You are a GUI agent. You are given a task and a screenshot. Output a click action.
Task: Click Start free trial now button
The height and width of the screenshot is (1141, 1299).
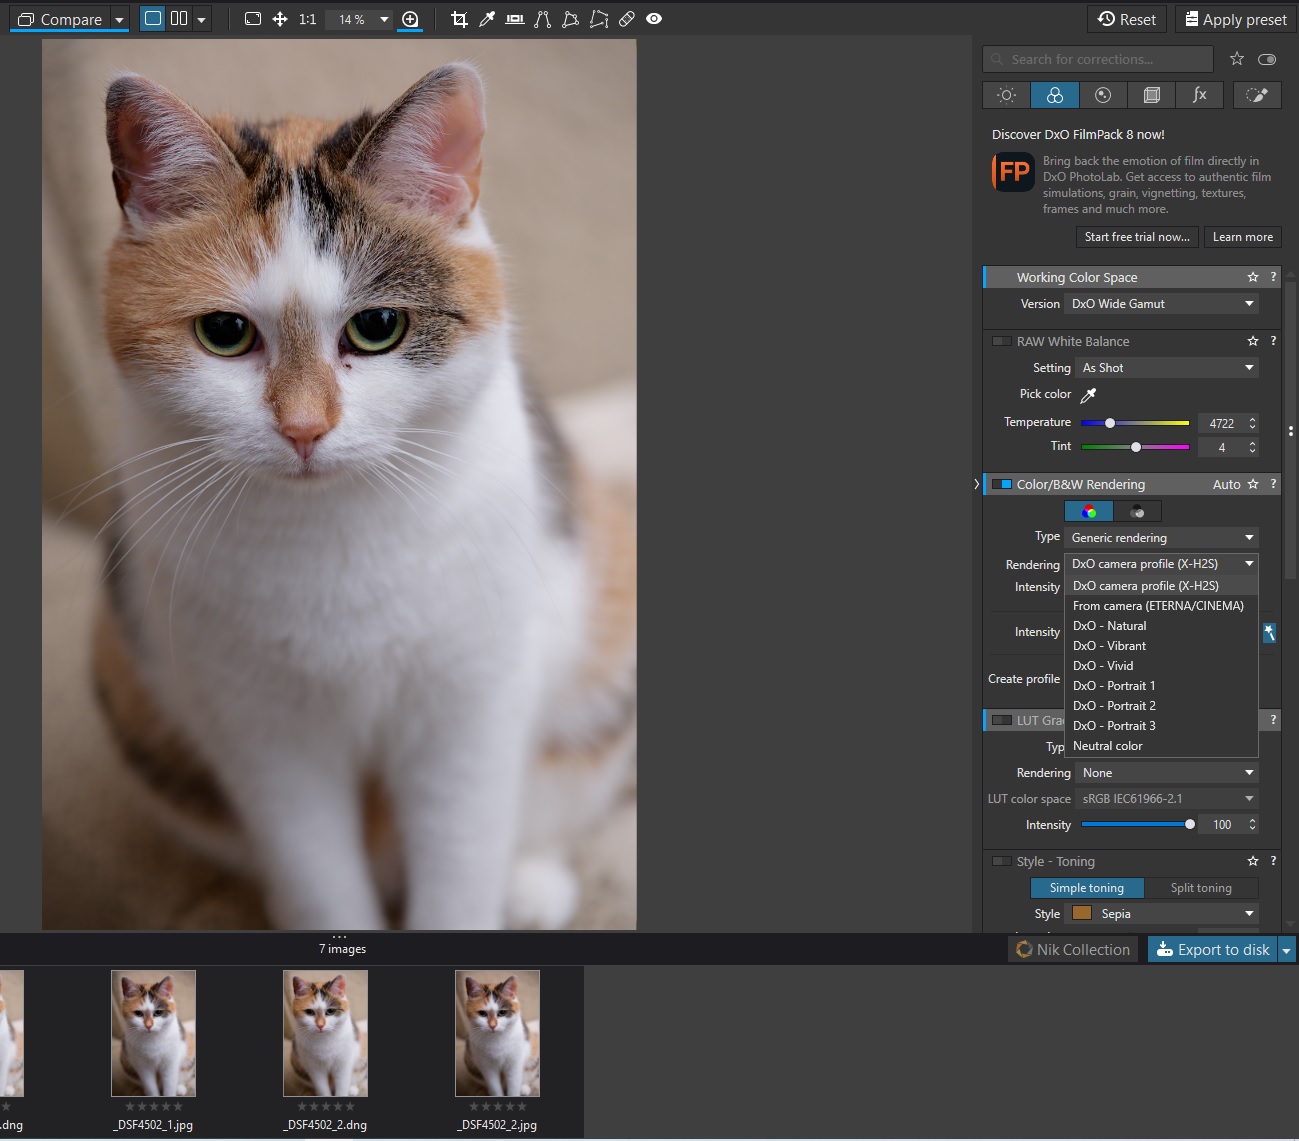[1137, 237]
